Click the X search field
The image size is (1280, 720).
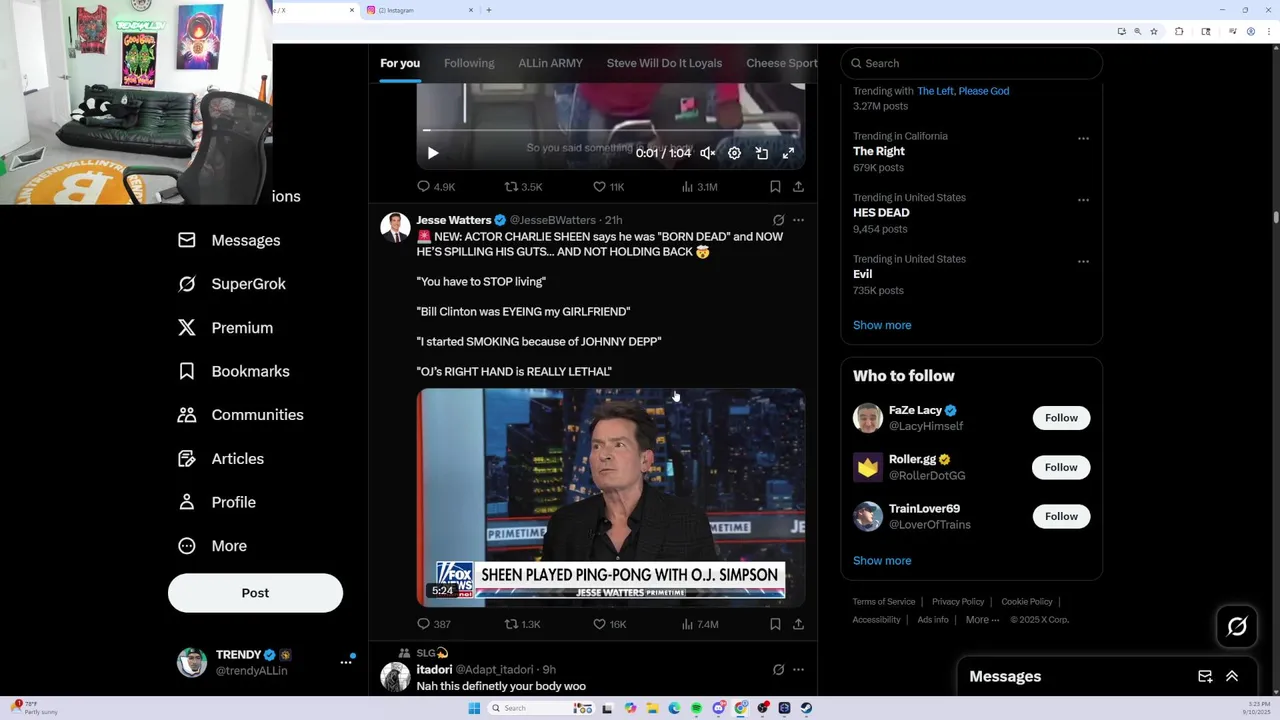[971, 63]
